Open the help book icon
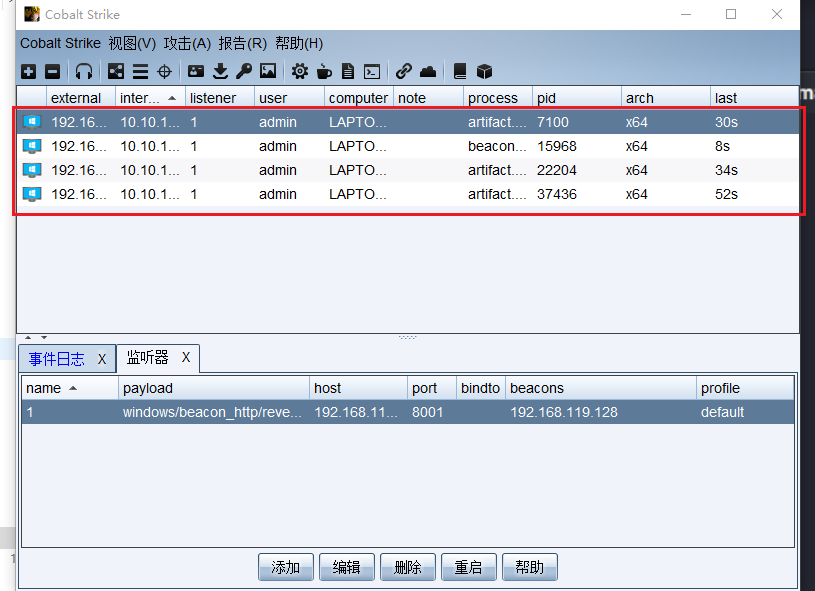 [x=460, y=71]
